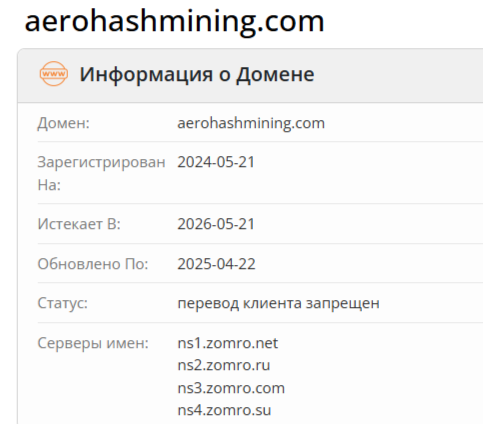Click the Обновлено По label
This screenshot has width=483, height=424.
point(93,264)
